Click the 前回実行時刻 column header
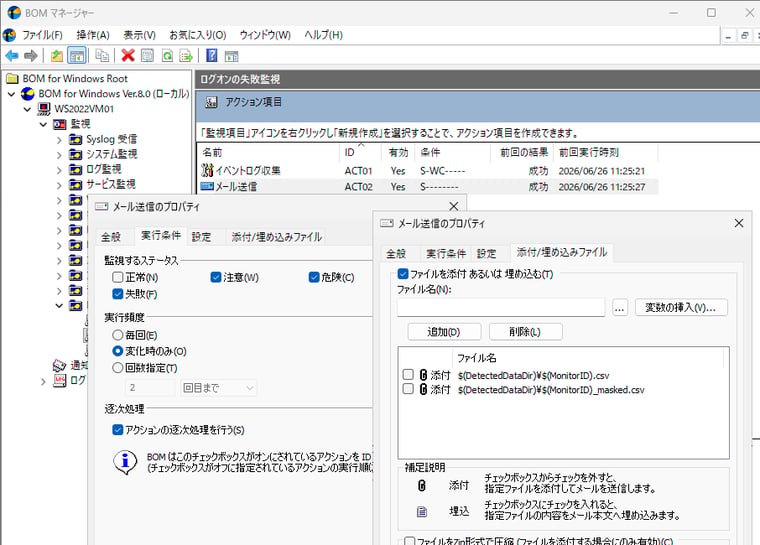The image size is (760, 545). point(605,153)
